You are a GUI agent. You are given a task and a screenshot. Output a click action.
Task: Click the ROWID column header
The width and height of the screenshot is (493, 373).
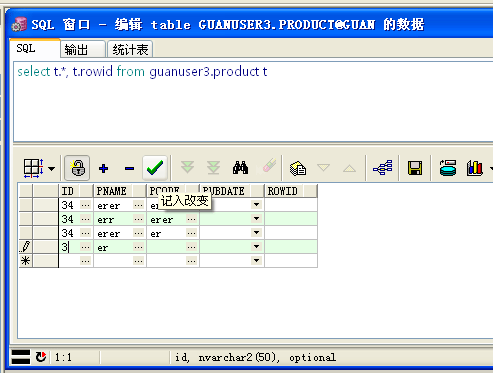(291, 191)
